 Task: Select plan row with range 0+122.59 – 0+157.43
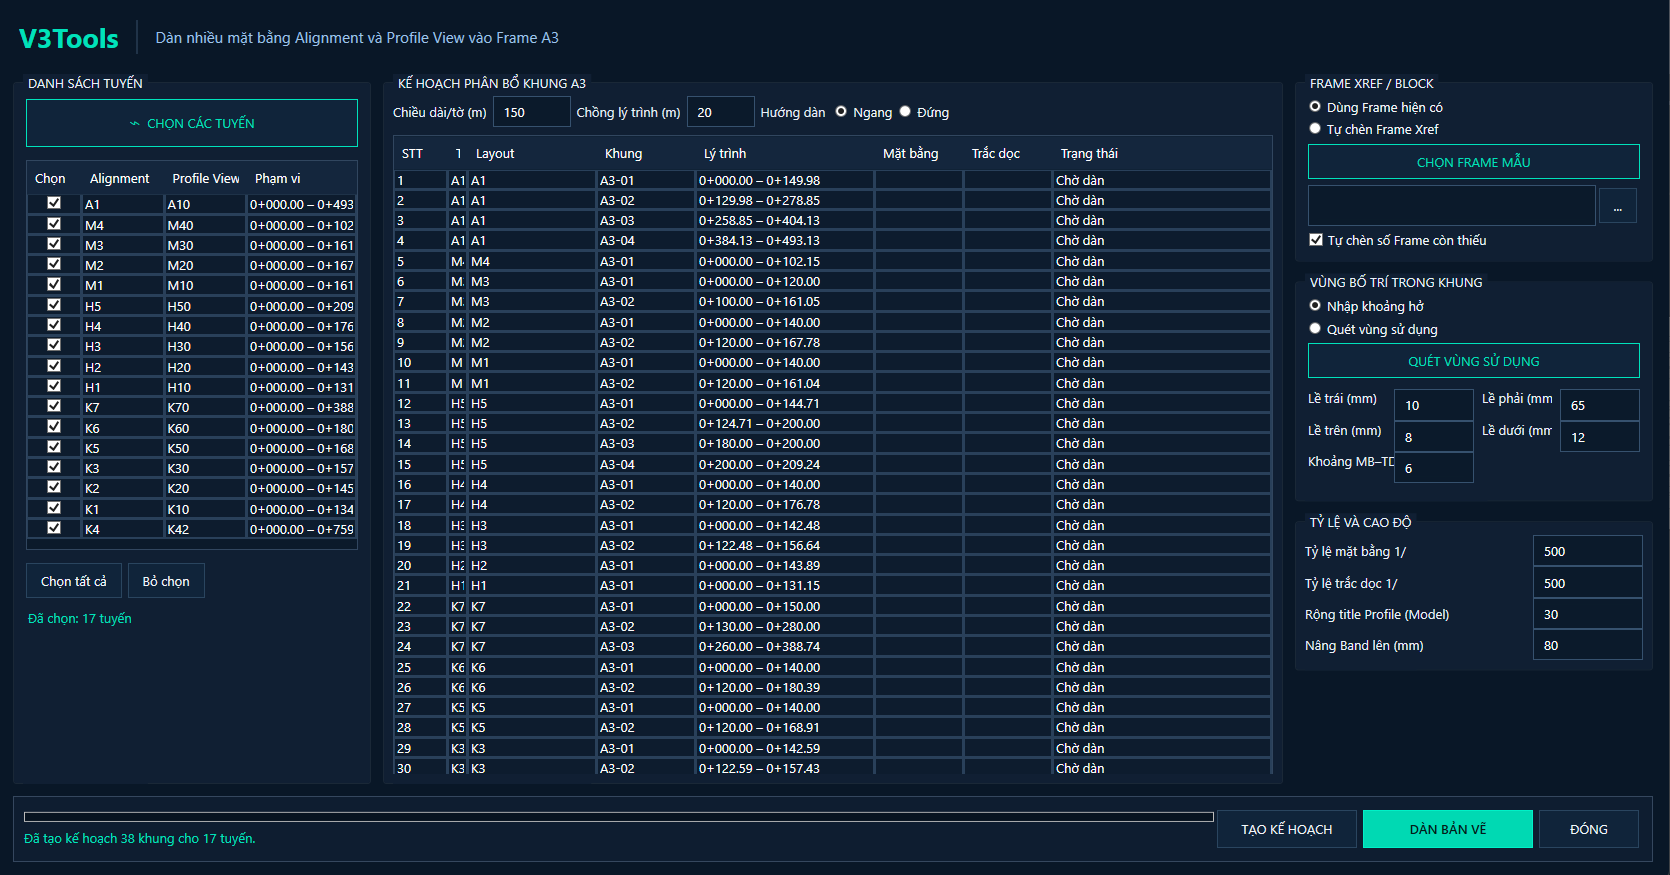[x=832, y=768]
